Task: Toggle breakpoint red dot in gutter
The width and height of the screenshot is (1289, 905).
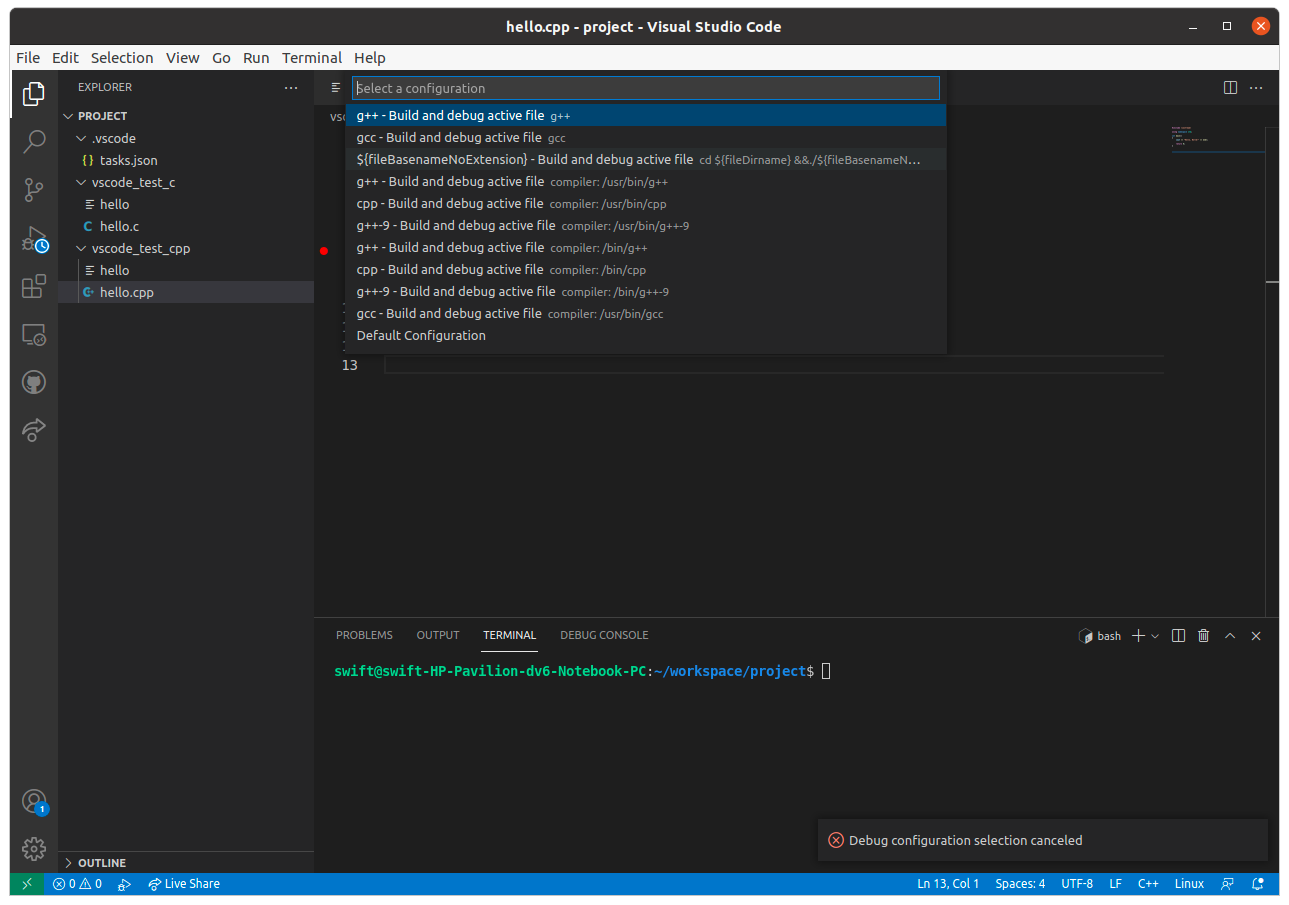Action: coord(324,251)
